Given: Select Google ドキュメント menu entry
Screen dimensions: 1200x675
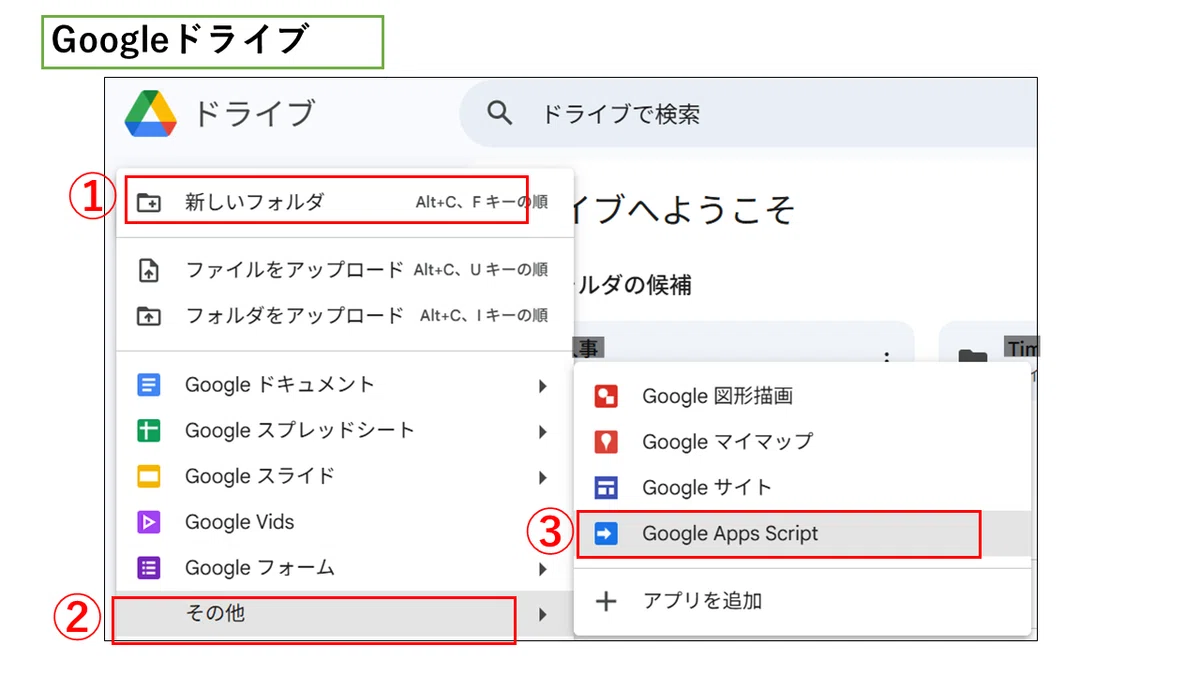Looking at the screenshot, I should (345, 385).
